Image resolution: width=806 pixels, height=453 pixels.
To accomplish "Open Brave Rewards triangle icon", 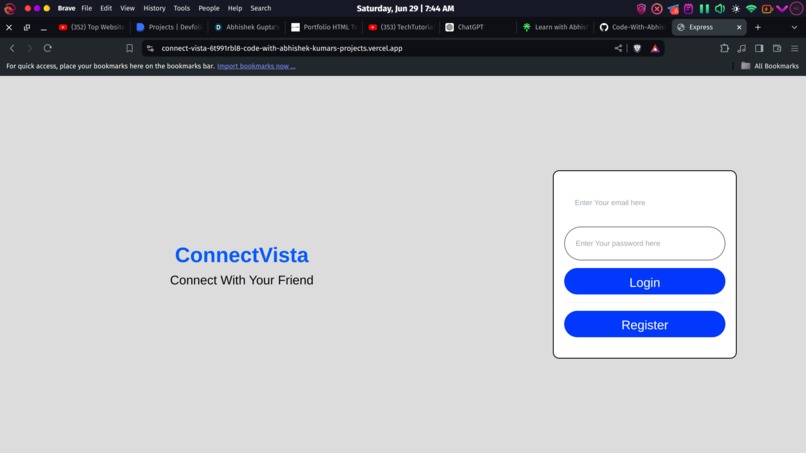I will coord(655,48).
